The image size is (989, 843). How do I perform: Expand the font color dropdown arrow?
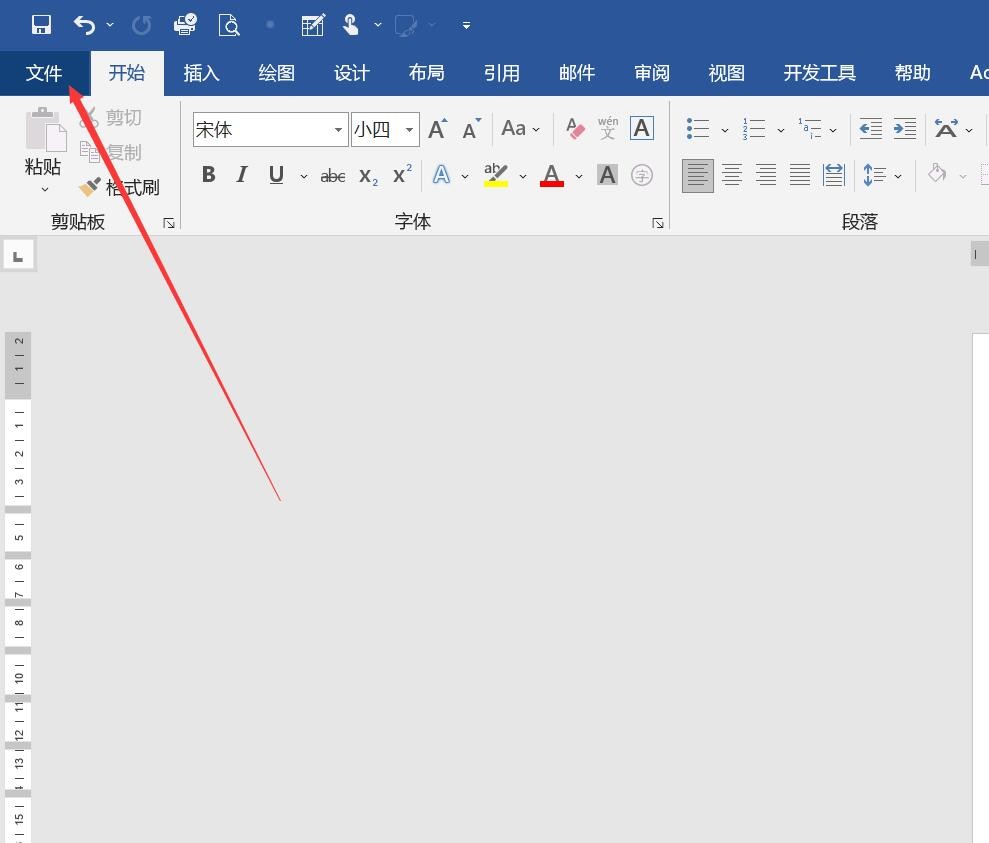pyautogui.click(x=579, y=176)
